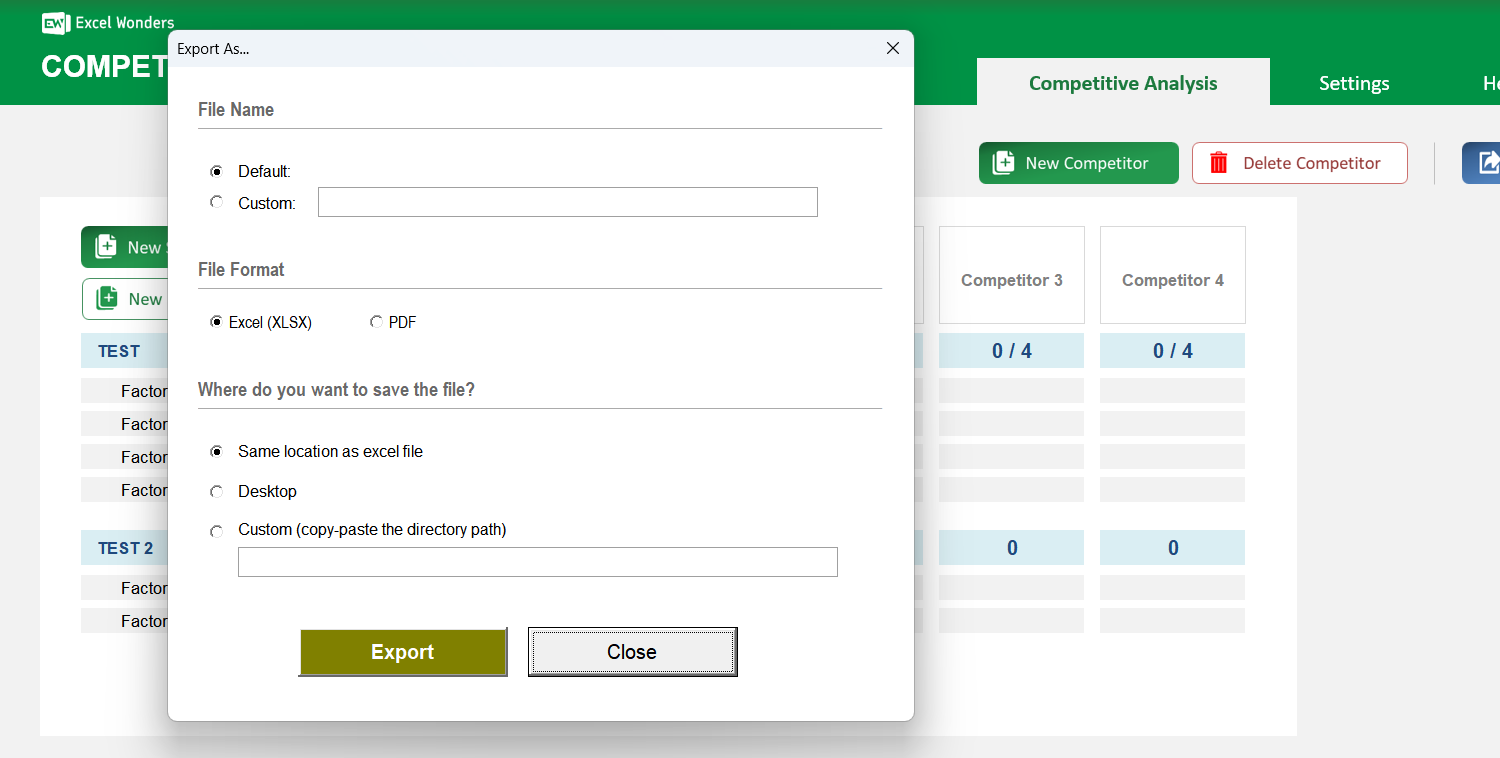Viewport: 1500px width, 758px height.
Task: Choose "Same location as excel file"
Action: (217, 451)
